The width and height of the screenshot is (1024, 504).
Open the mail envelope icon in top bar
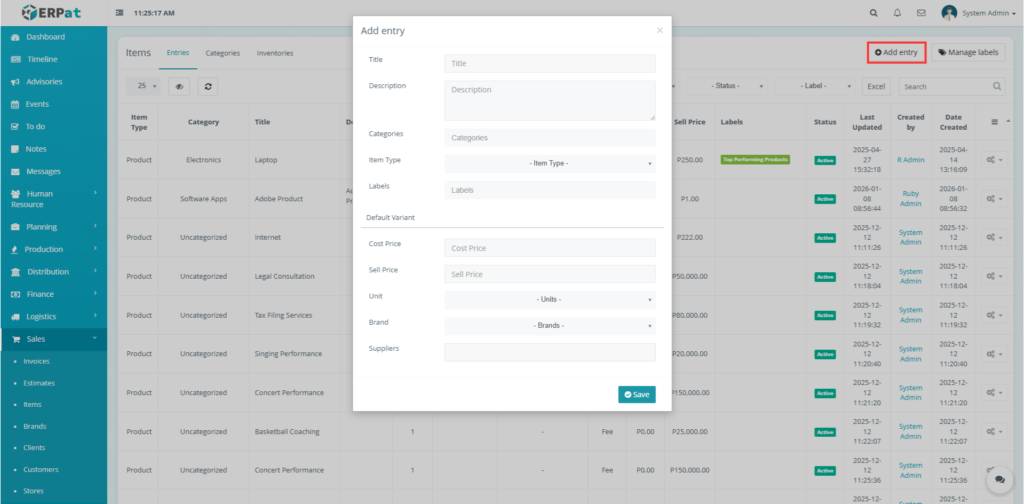[921, 13]
